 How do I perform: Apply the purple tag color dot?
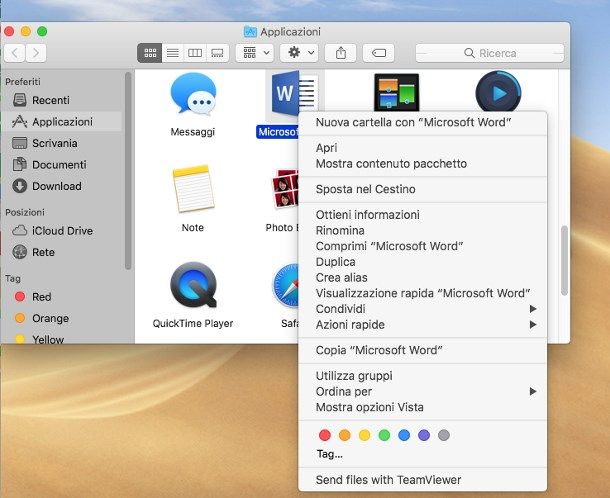[x=424, y=435]
